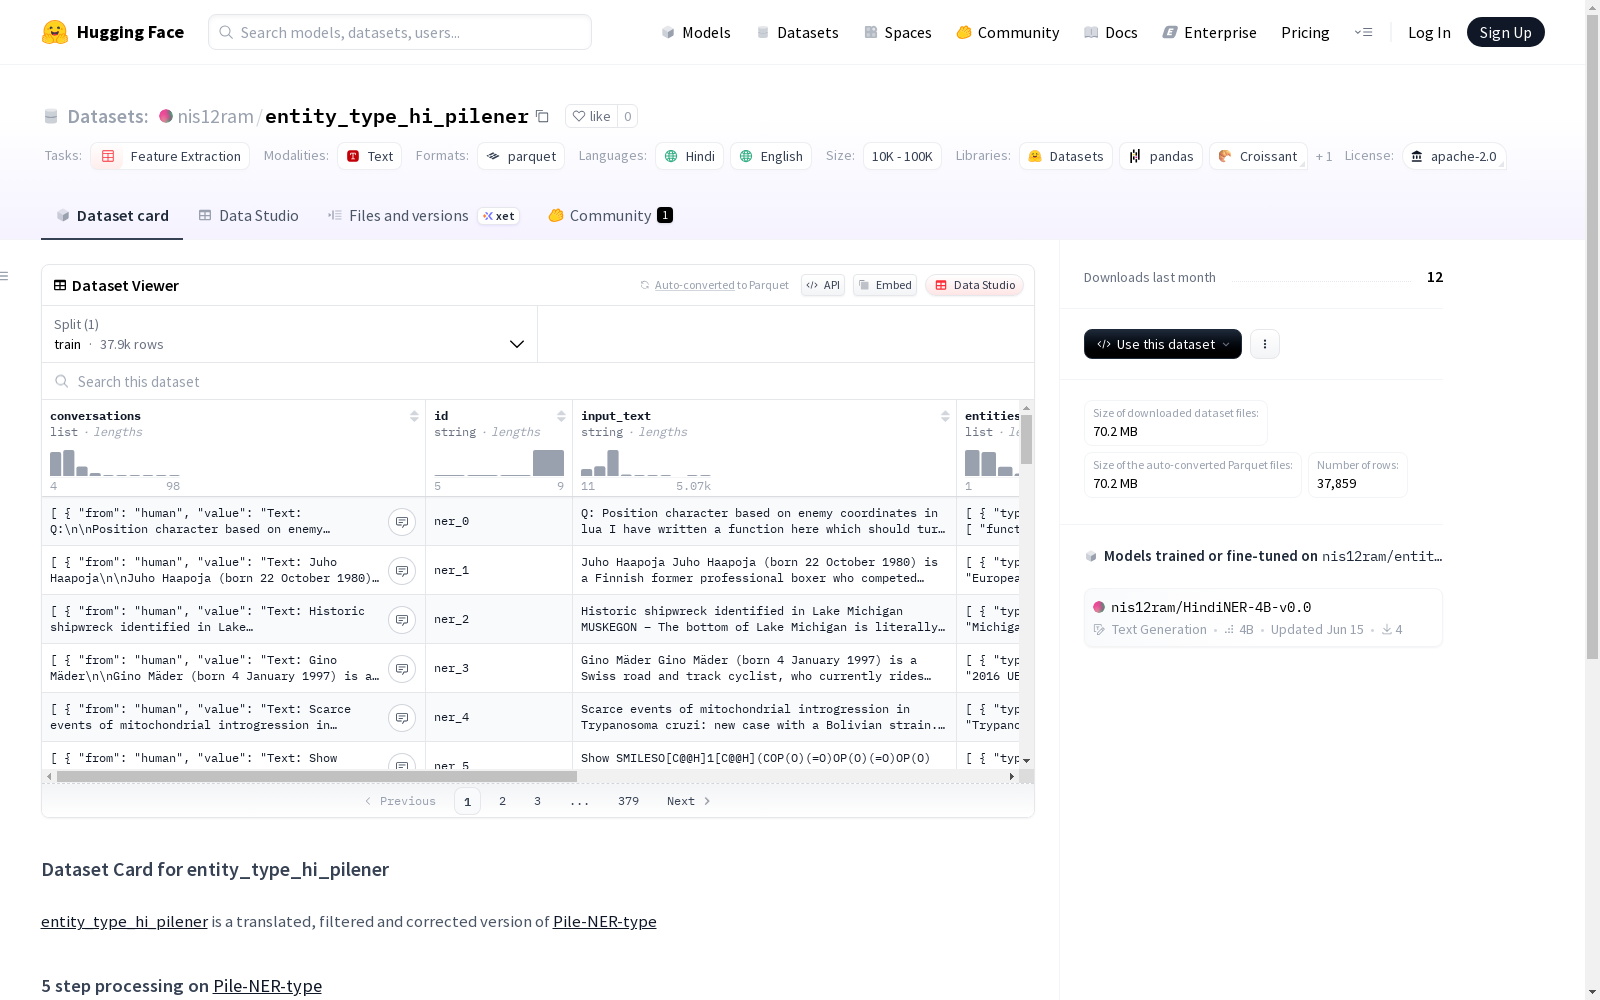
Task: Open Spaces in the top navigation
Action: pyautogui.click(x=897, y=32)
